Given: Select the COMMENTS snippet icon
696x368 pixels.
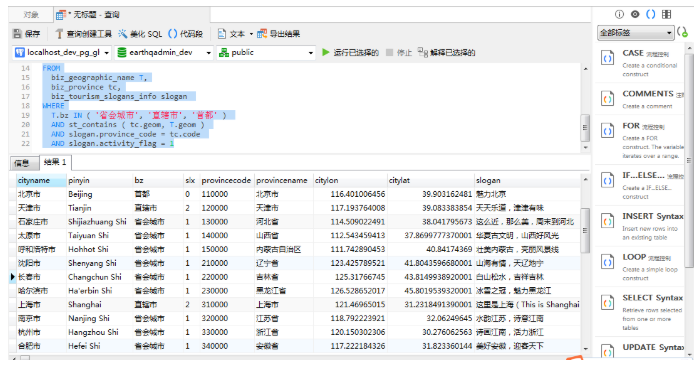Looking at the screenshot, I should (608, 98).
